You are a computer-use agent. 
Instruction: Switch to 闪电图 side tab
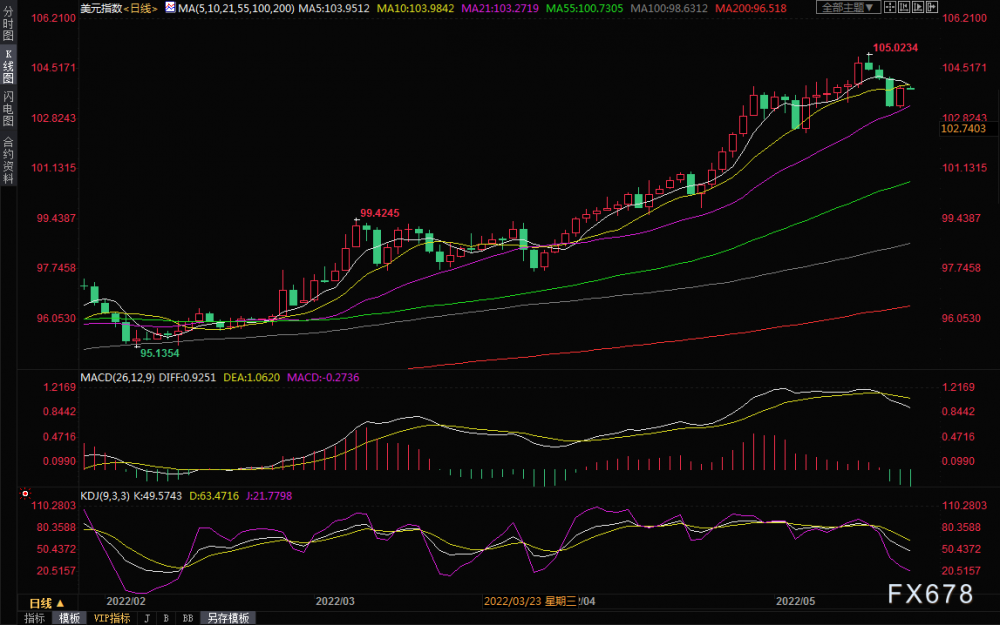pyautogui.click(x=8, y=108)
